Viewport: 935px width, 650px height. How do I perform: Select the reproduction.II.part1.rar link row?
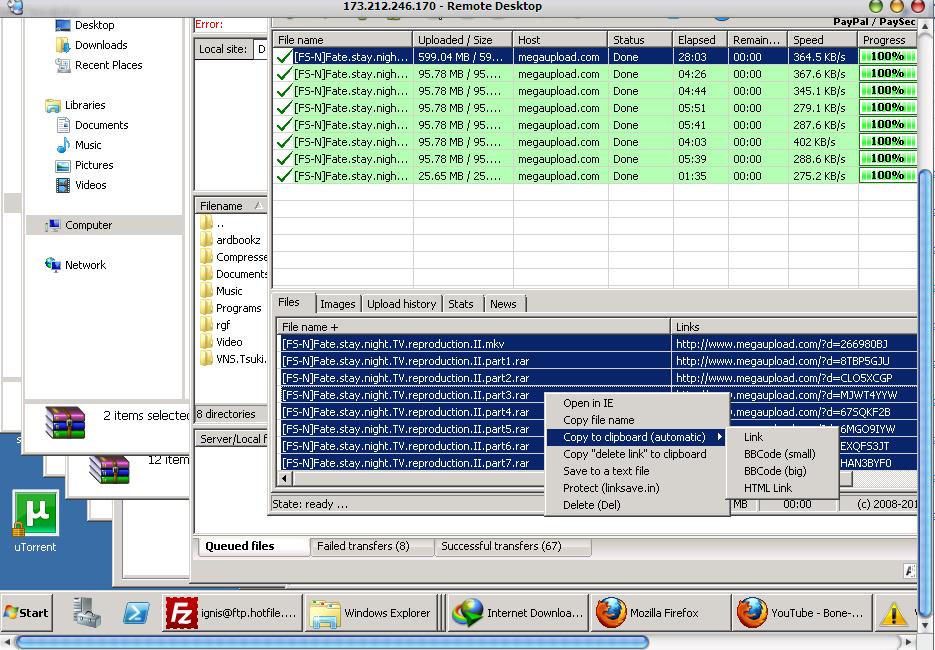point(598,361)
